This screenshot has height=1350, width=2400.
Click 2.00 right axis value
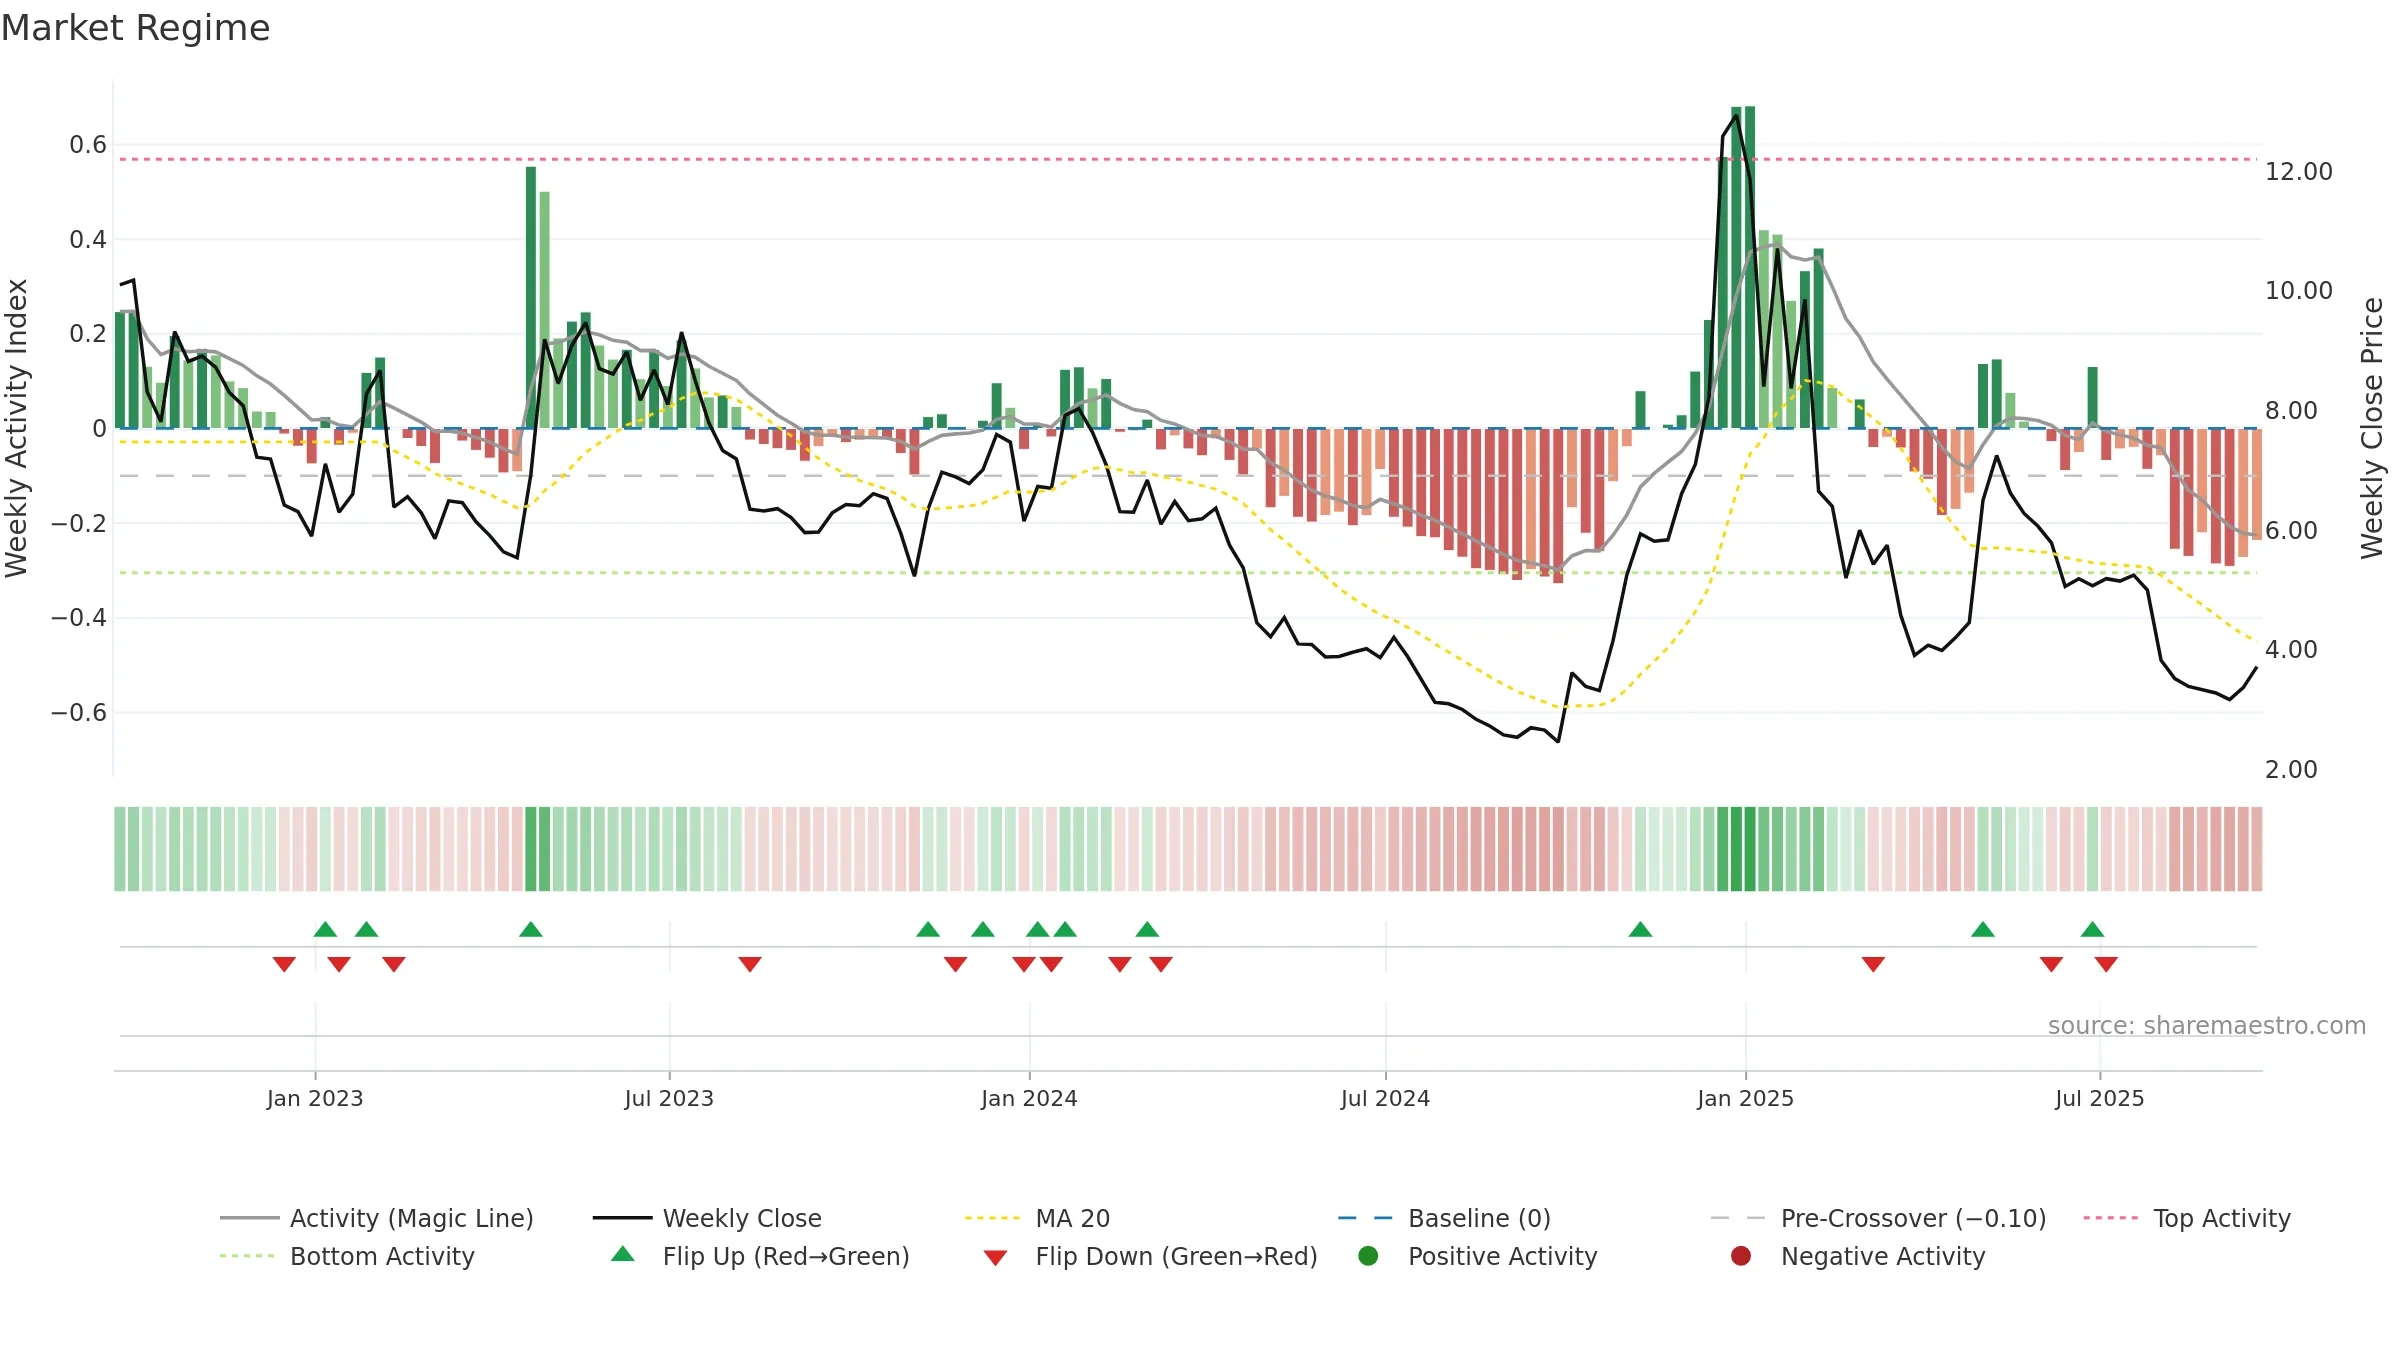[x=2291, y=769]
